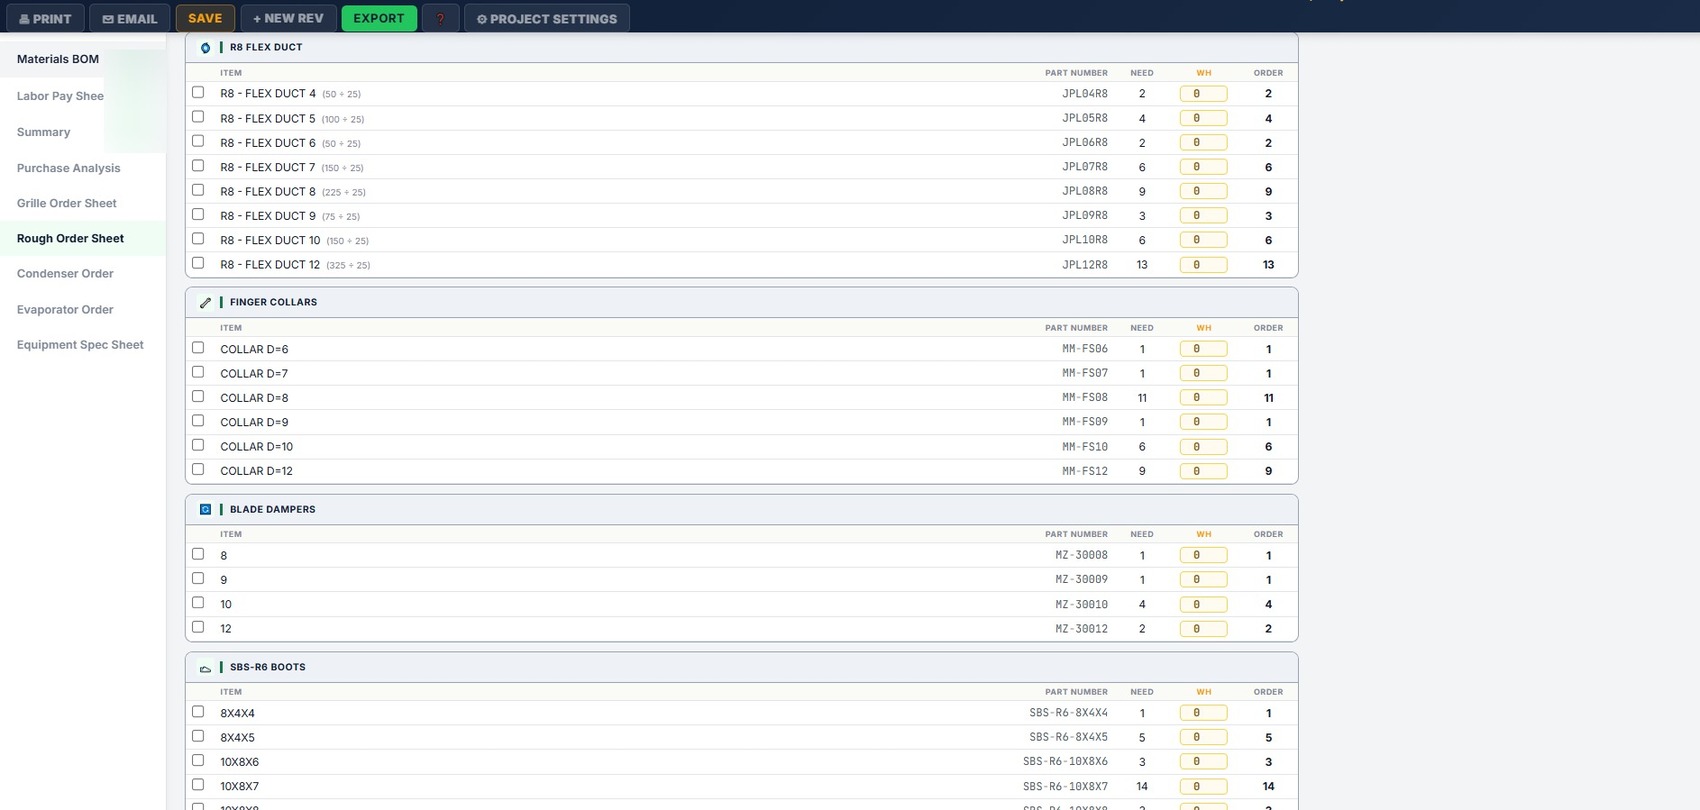
Task: Open the Summary page
Action: click(x=44, y=132)
